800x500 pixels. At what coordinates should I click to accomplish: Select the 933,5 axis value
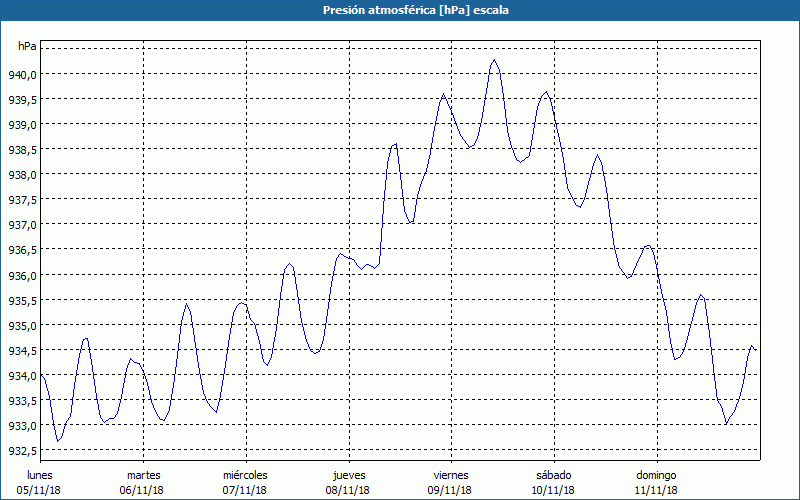coord(22,402)
